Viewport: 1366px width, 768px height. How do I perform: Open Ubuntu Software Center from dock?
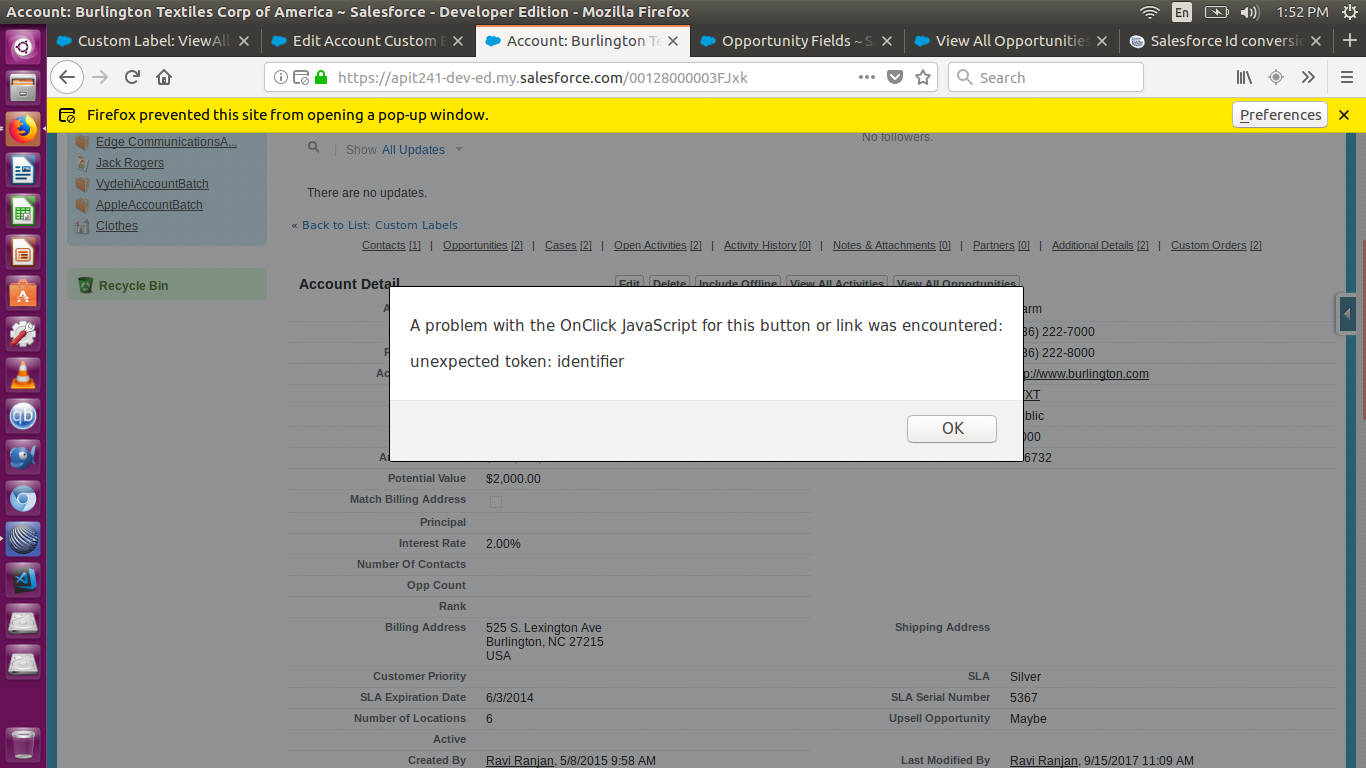click(x=23, y=293)
